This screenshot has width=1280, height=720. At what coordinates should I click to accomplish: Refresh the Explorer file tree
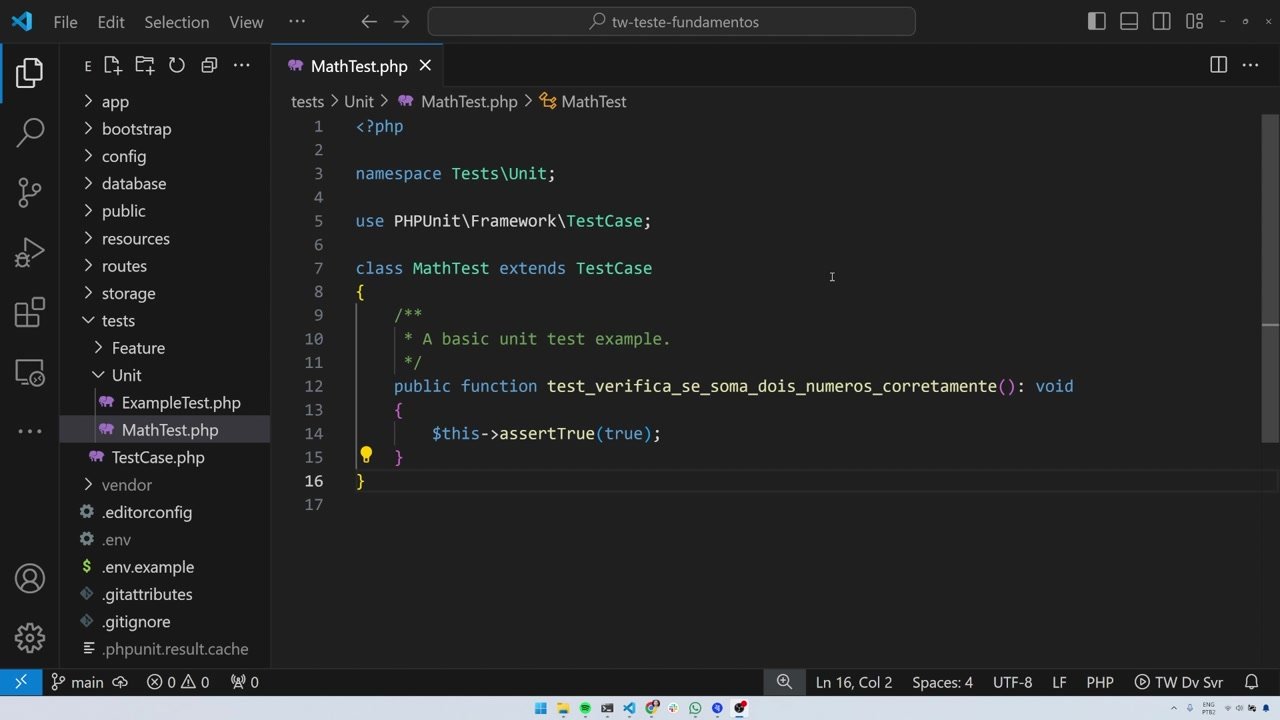pyautogui.click(x=177, y=66)
